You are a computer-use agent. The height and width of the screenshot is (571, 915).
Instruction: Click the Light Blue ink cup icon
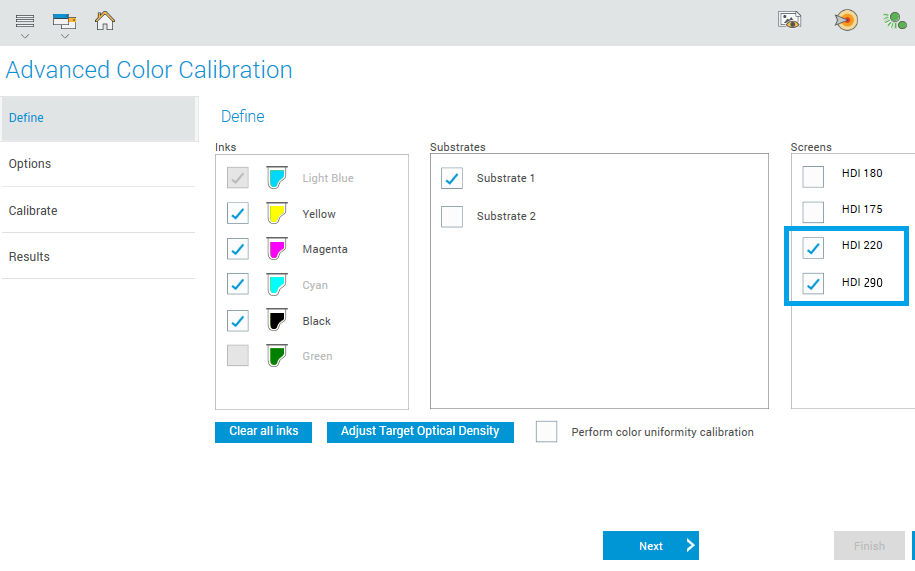(x=277, y=177)
